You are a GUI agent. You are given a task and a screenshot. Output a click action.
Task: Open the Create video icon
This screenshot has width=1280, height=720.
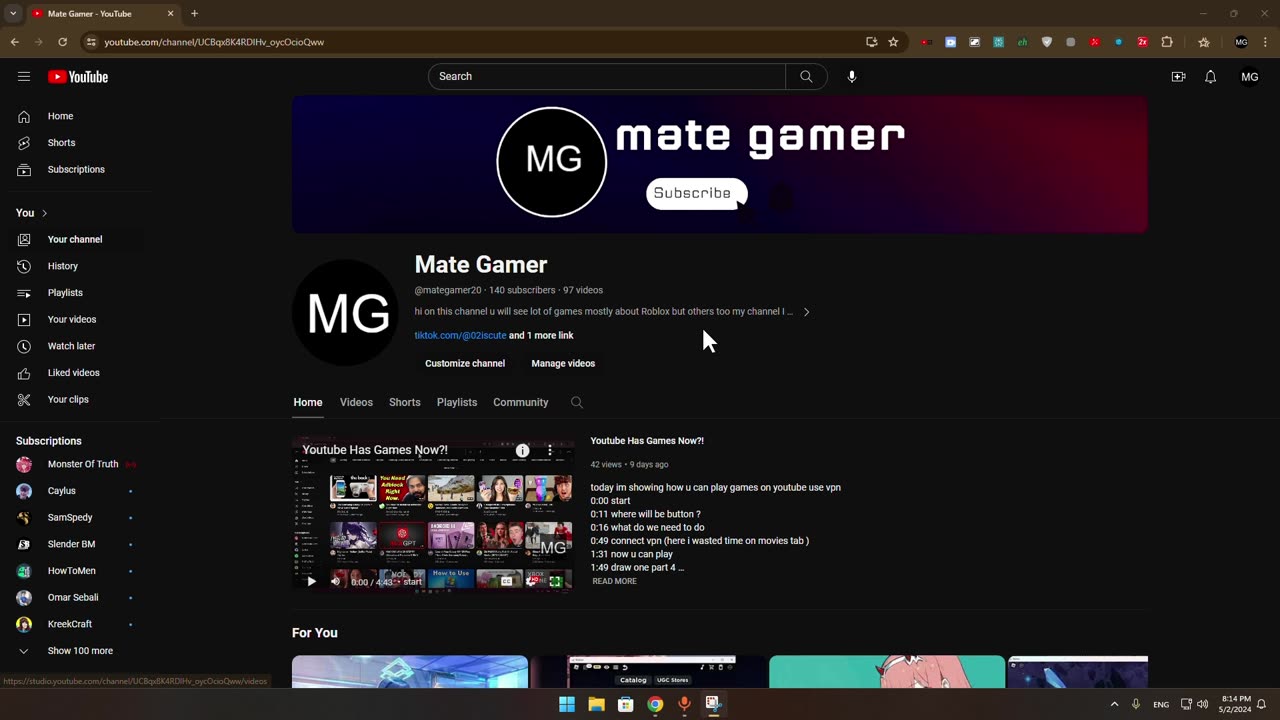click(1179, 77)
